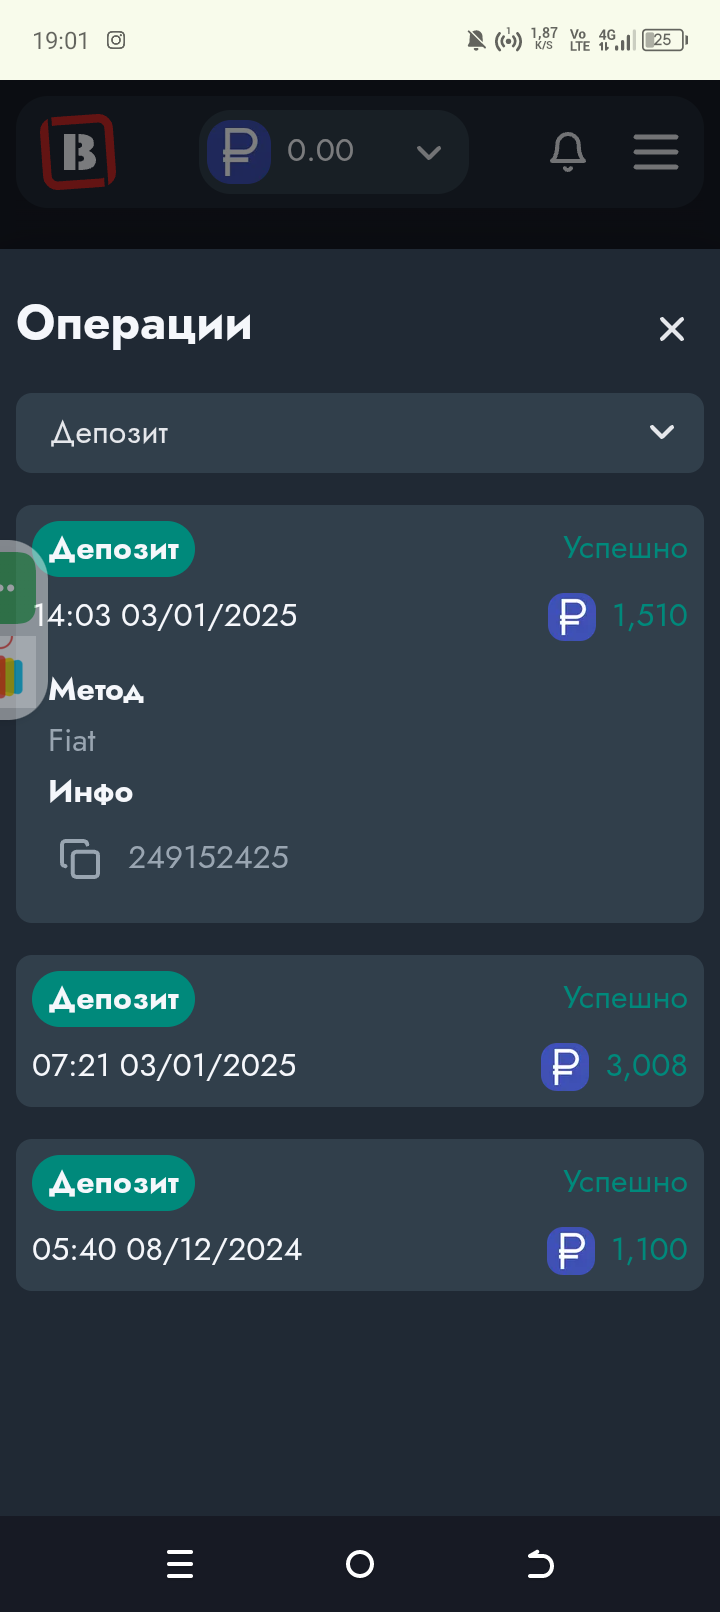720x1612 pixels.
Task: Tap the Instagram status bar icon
Action: click(x=116, y=40)
